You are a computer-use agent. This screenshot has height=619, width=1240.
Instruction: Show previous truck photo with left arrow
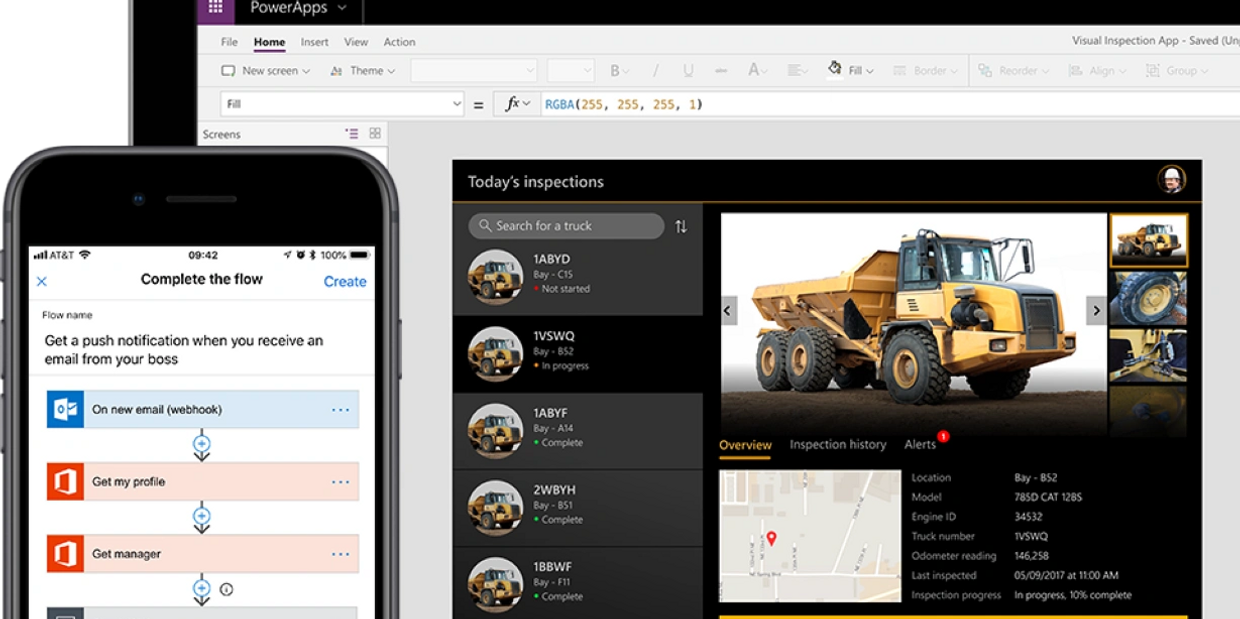tap(728, 311)
